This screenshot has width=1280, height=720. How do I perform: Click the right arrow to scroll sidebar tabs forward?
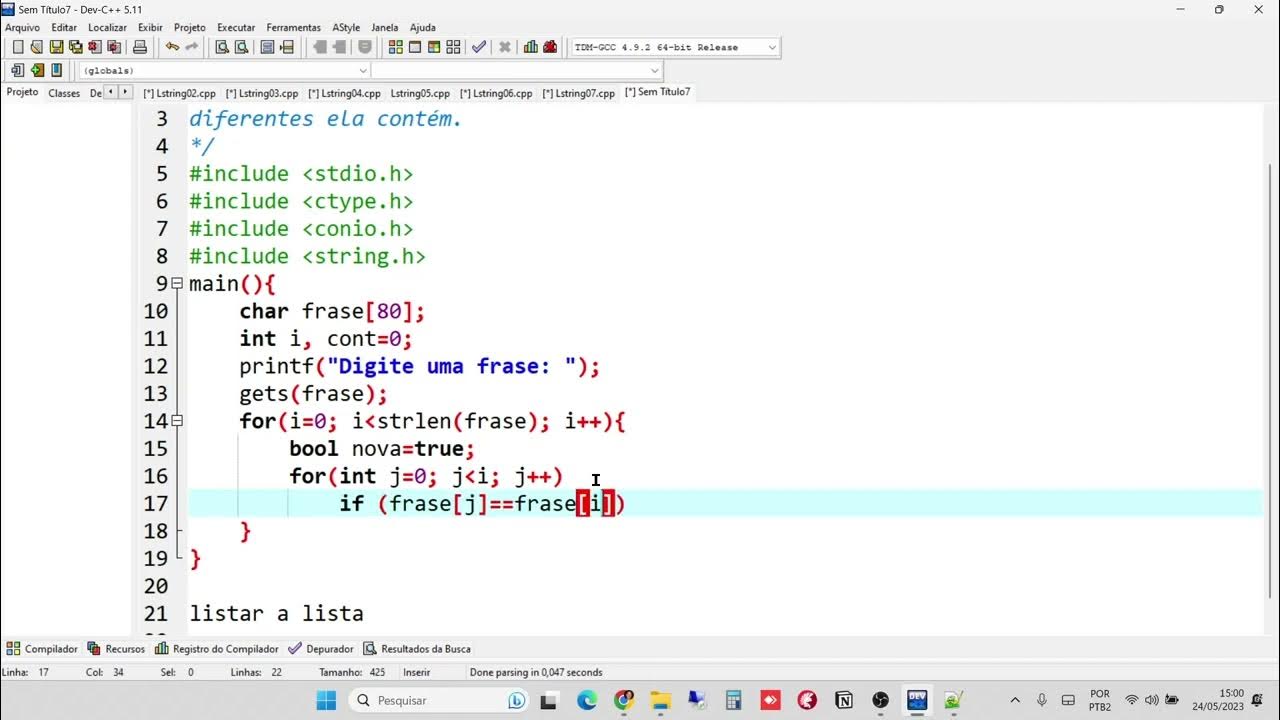(125, 92)
